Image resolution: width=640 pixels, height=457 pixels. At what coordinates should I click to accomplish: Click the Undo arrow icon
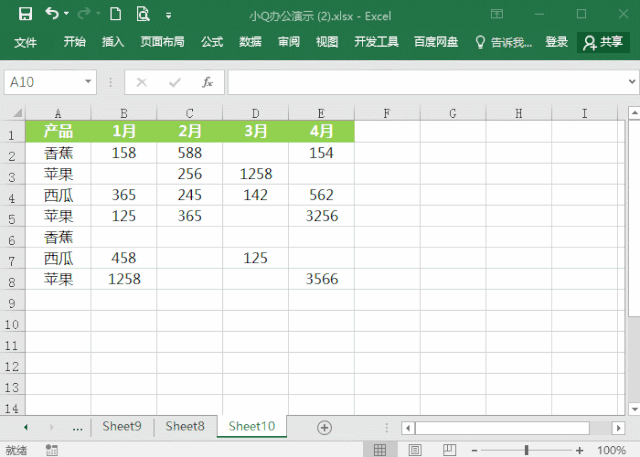52,13
